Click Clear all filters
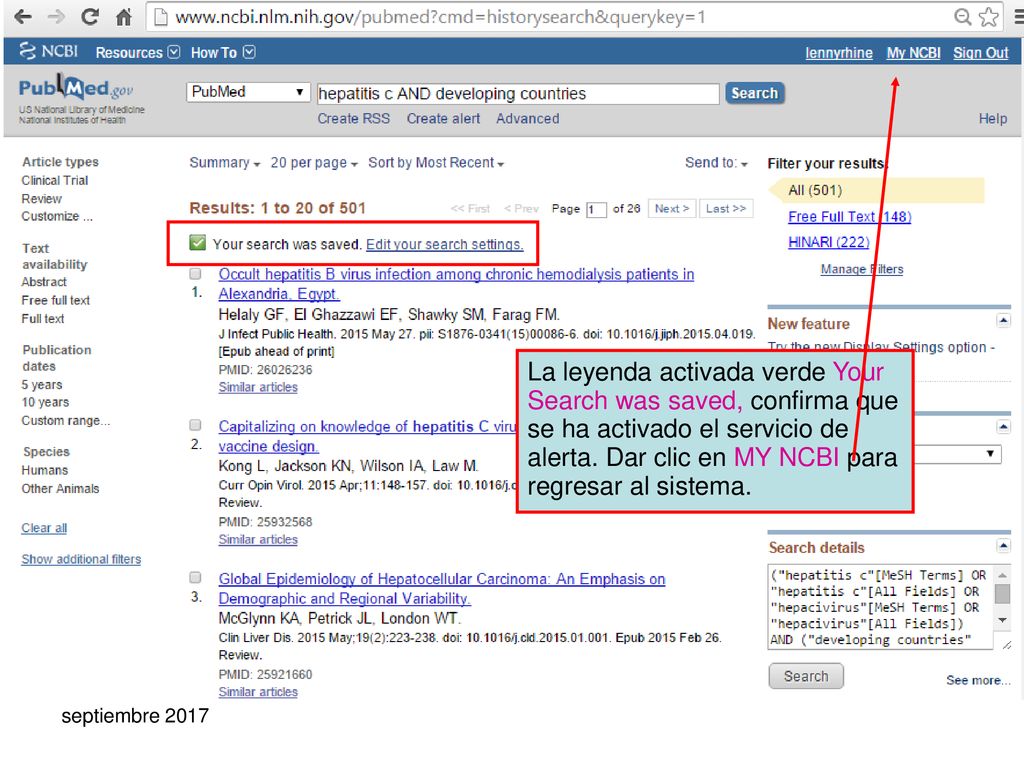The image size is (1024, 768). [44, 528]
